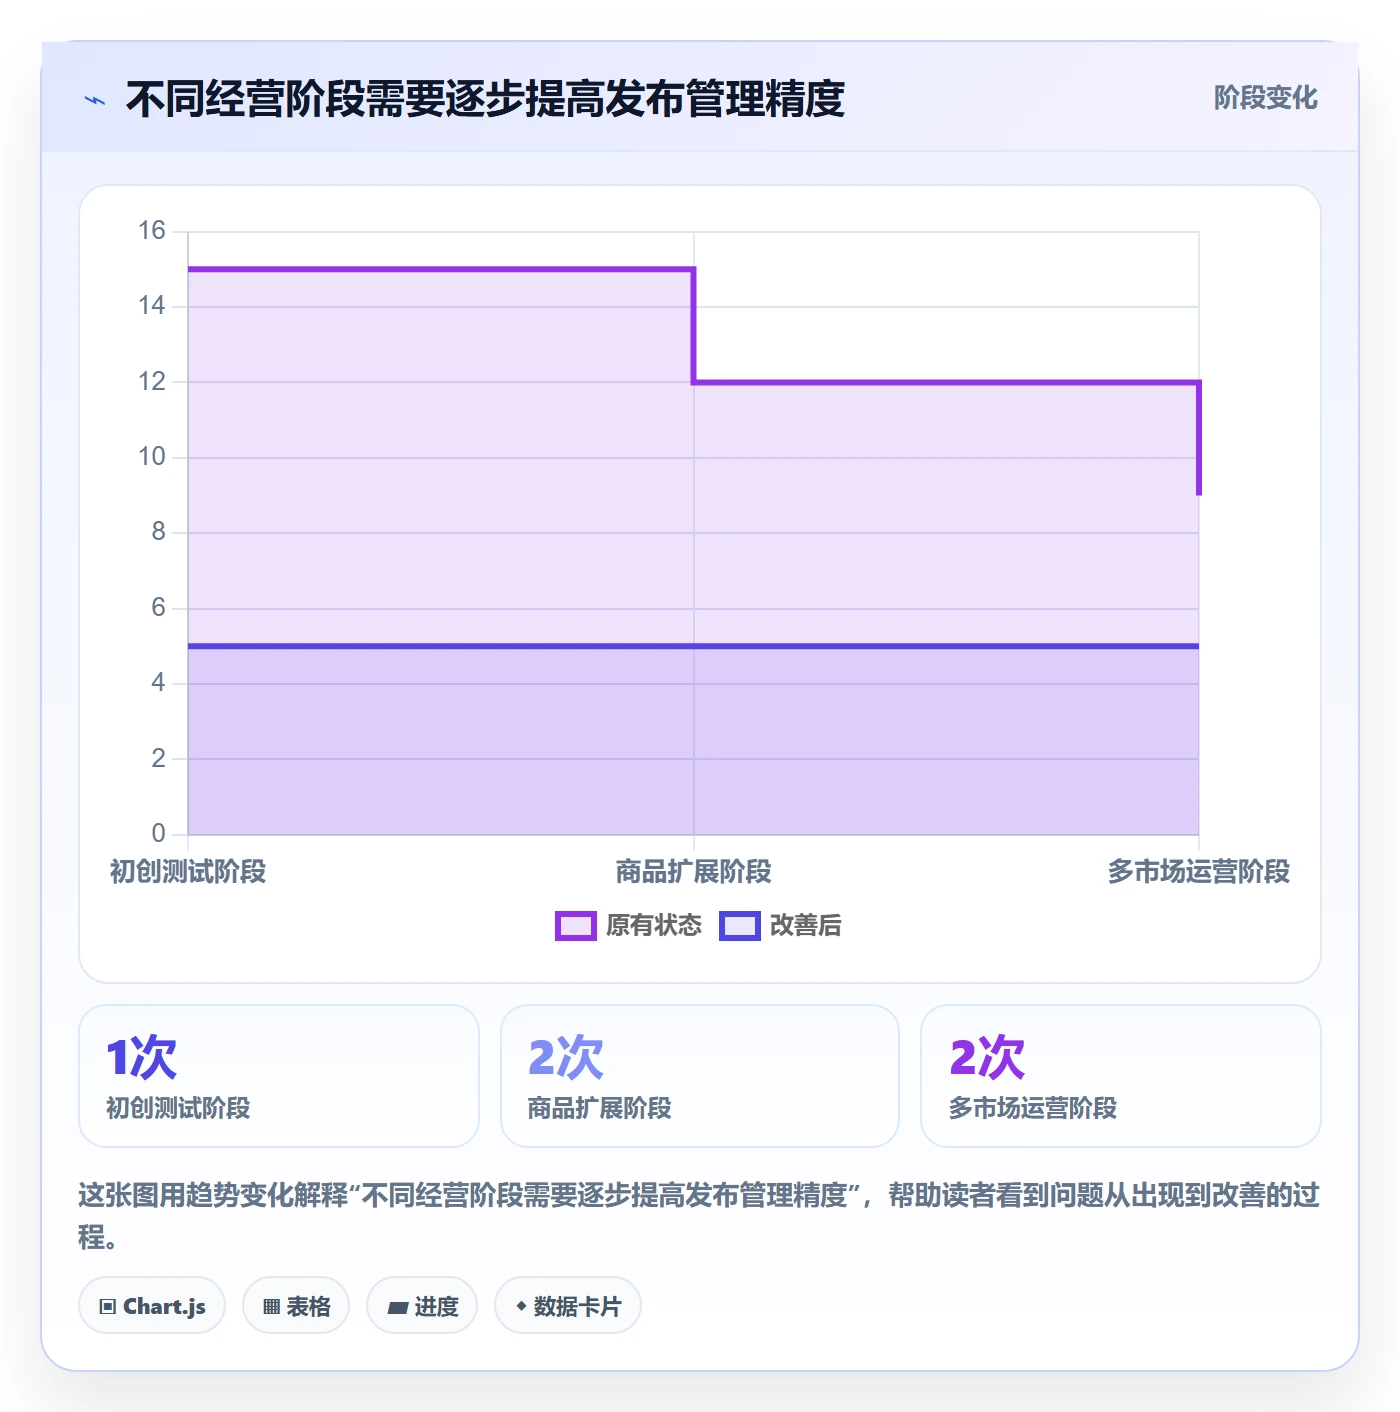Click the 2次 value above 多市场运营阶段 caption
Screen dimensions: 1400x1412
(x=987, y=1057)
